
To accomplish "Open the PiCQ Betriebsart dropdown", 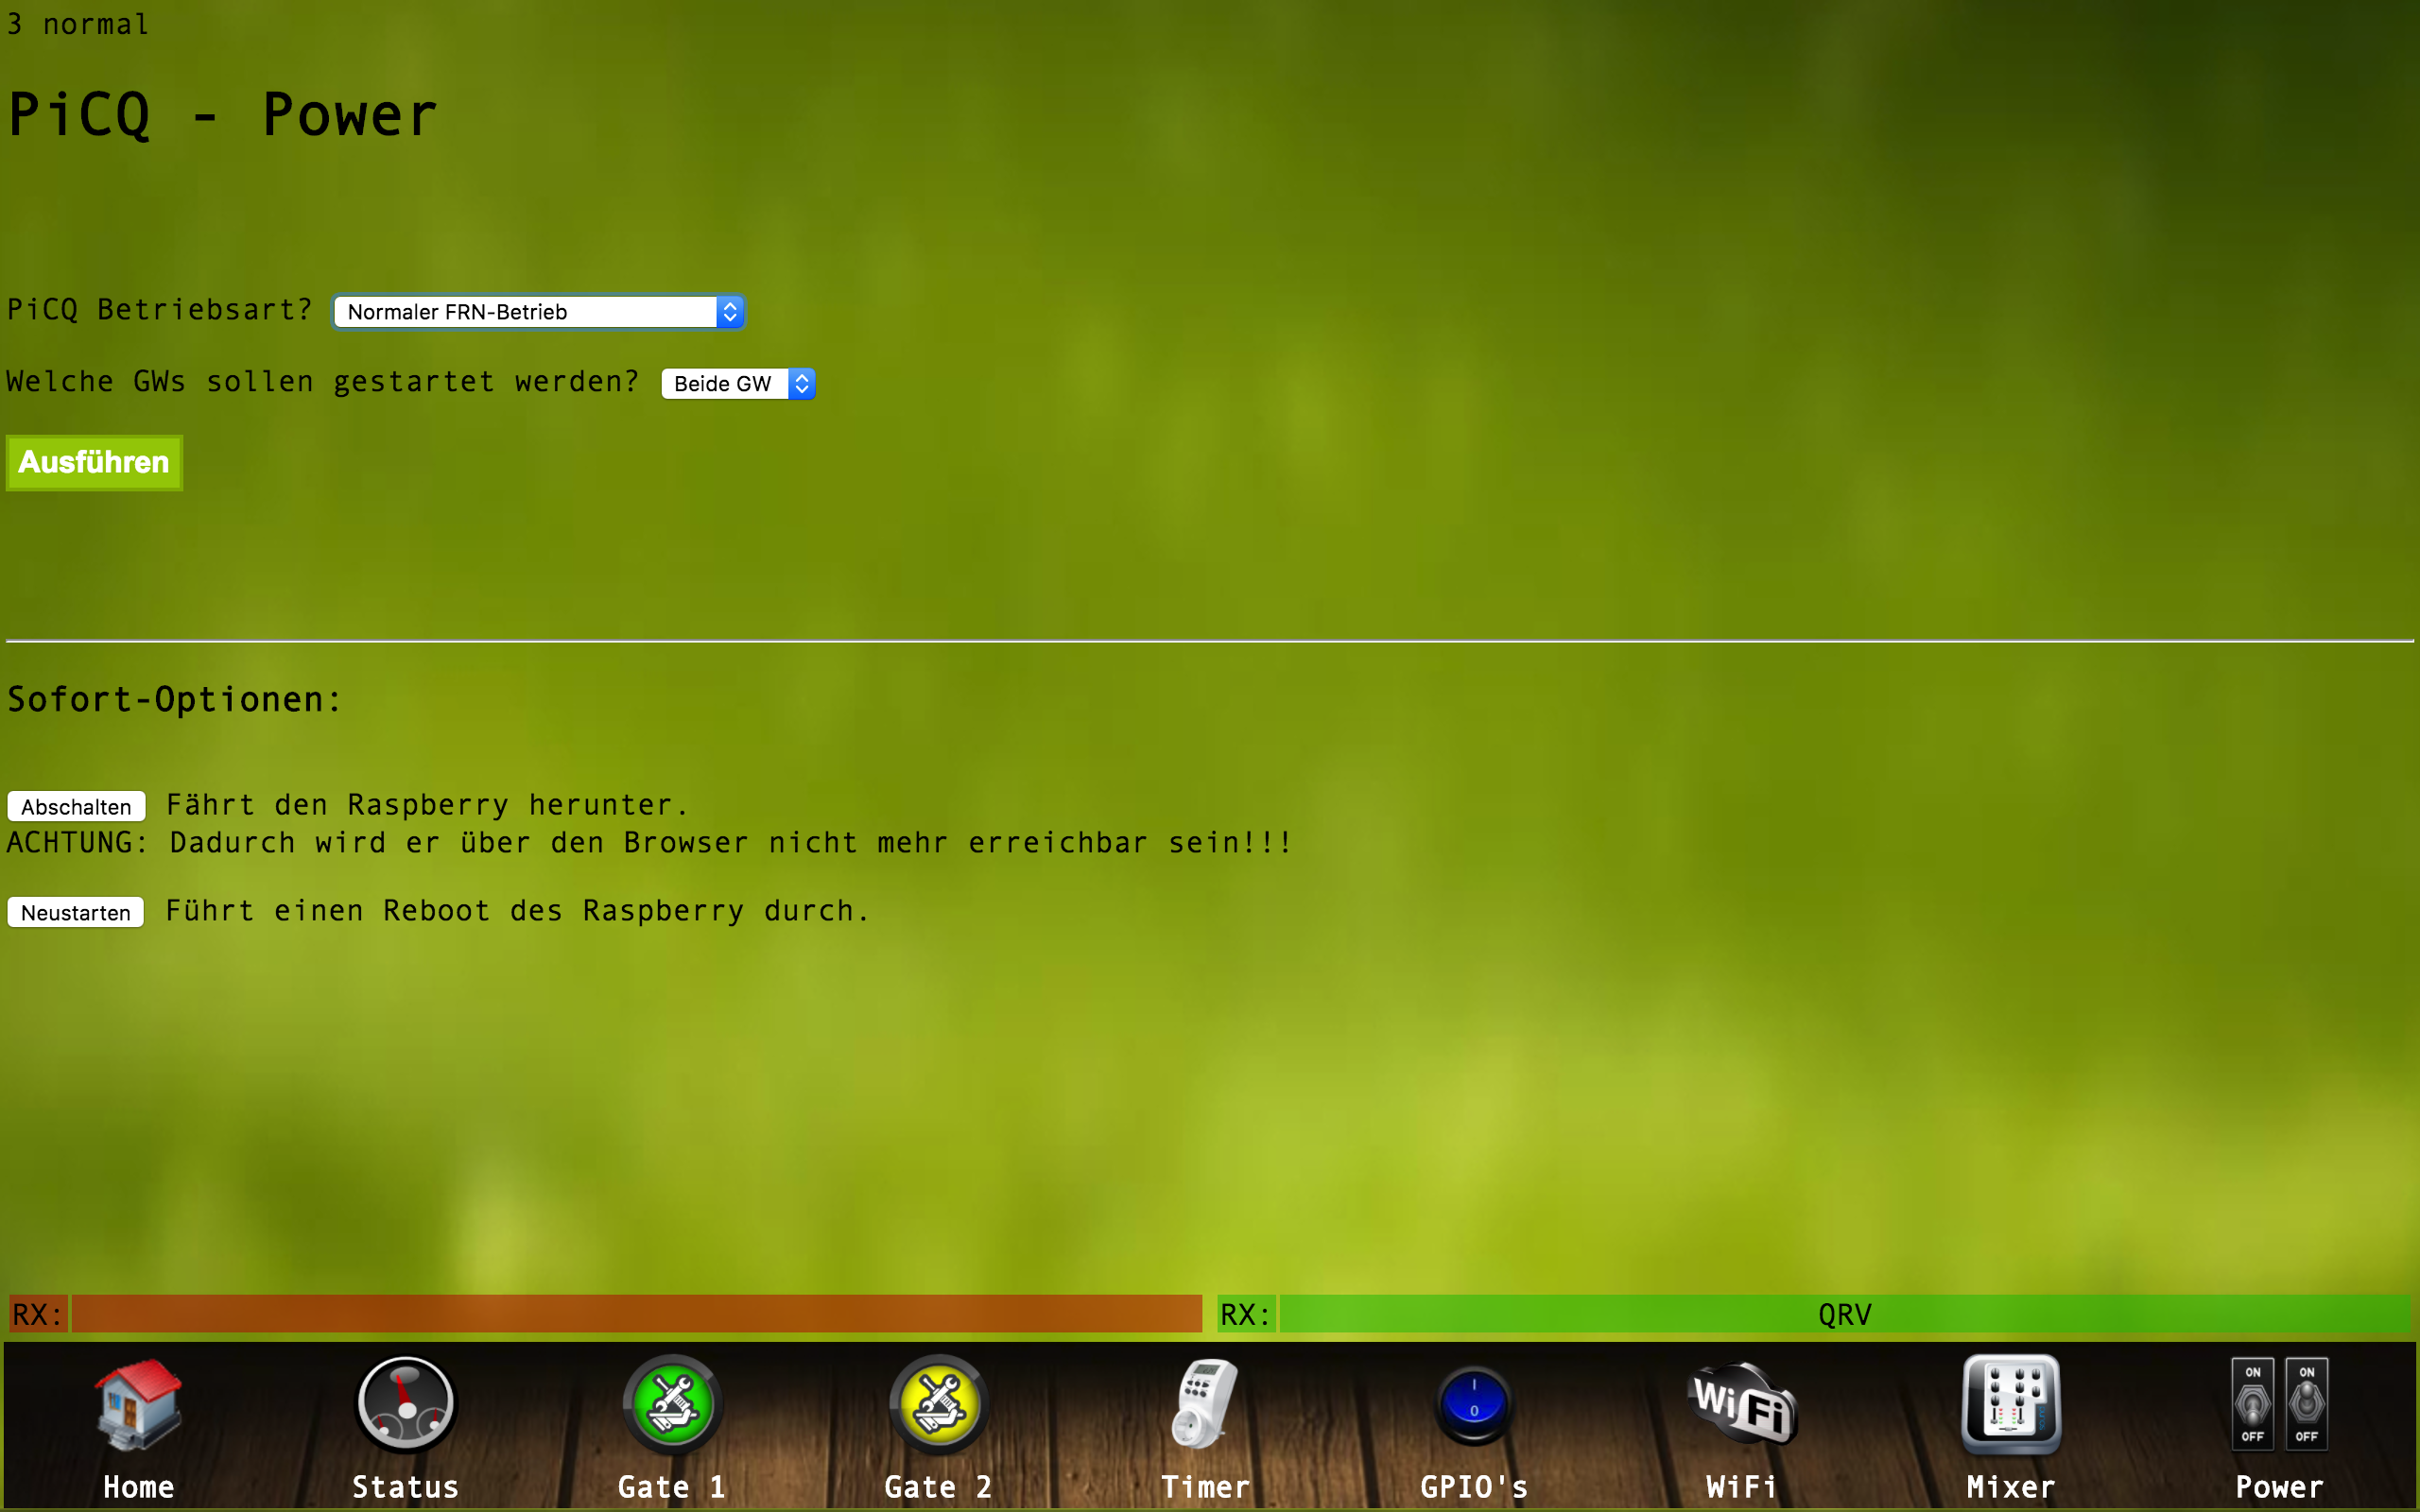I will click(x=538, y=312).
